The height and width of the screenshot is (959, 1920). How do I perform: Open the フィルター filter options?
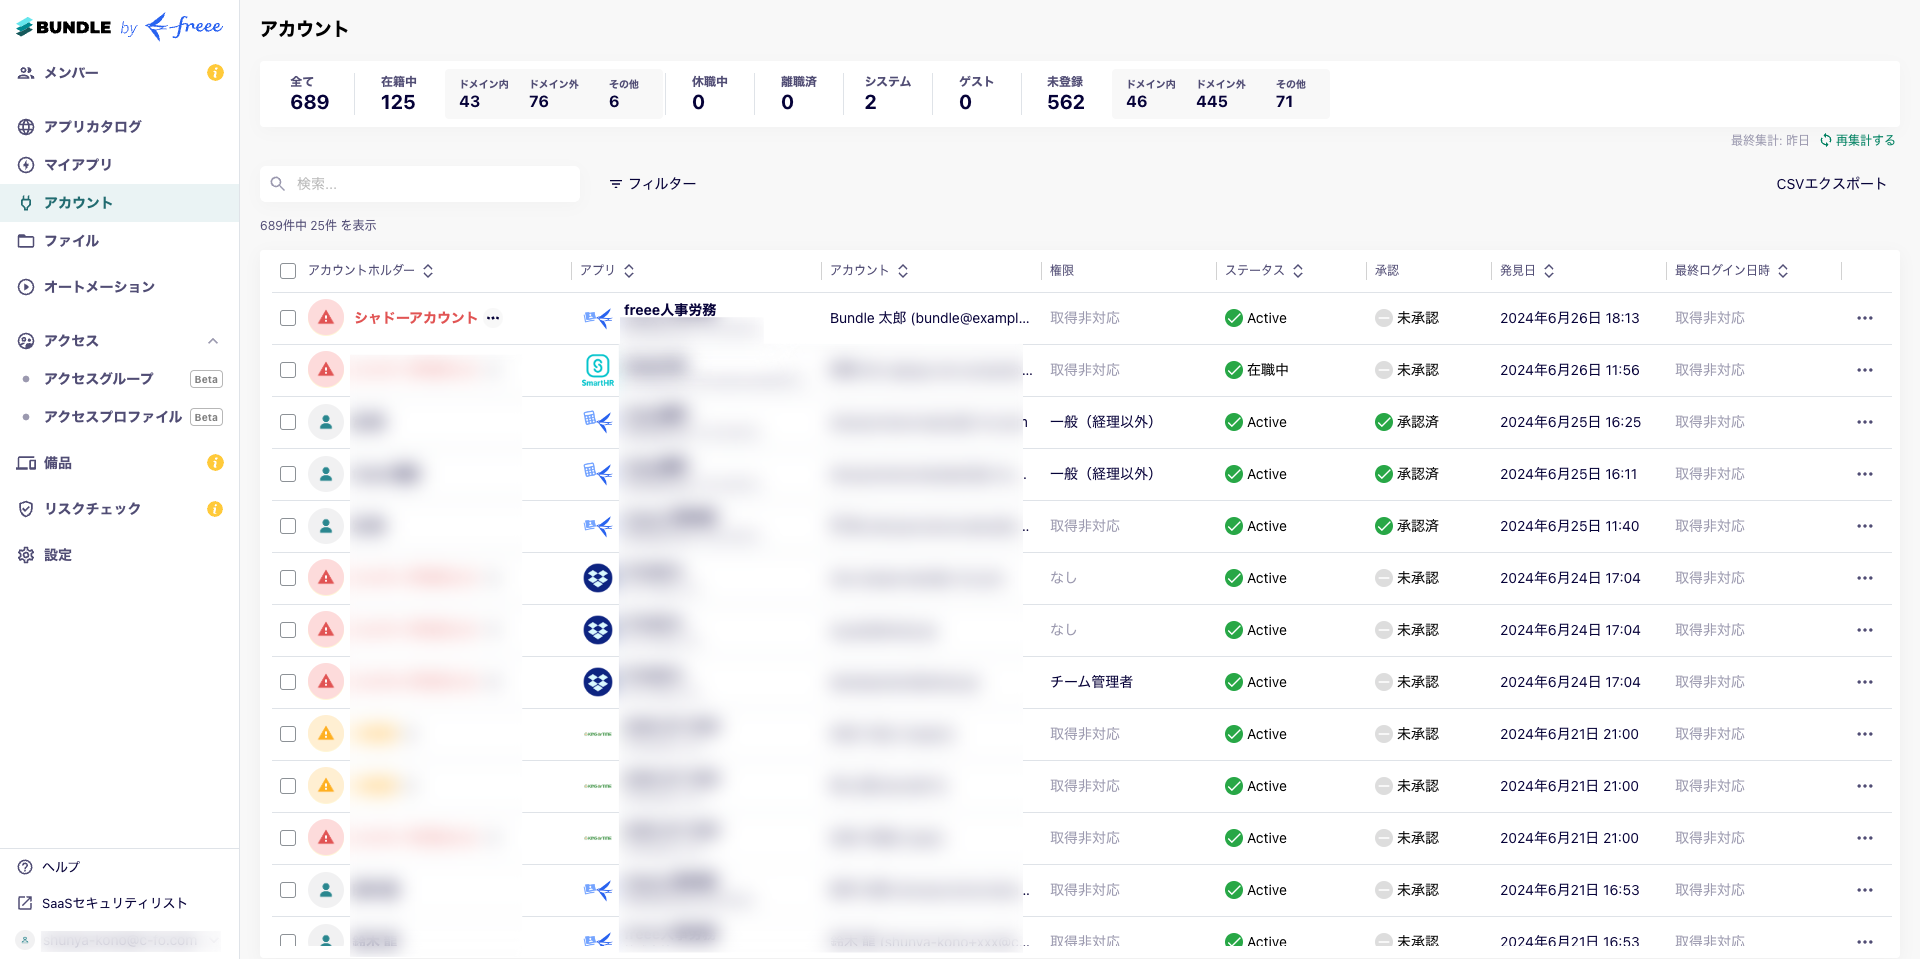pos(653,184)
